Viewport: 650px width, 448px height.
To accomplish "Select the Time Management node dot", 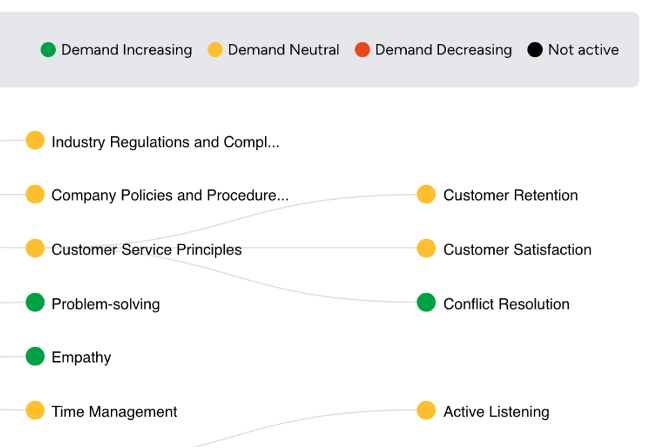I will pos(35,410).
